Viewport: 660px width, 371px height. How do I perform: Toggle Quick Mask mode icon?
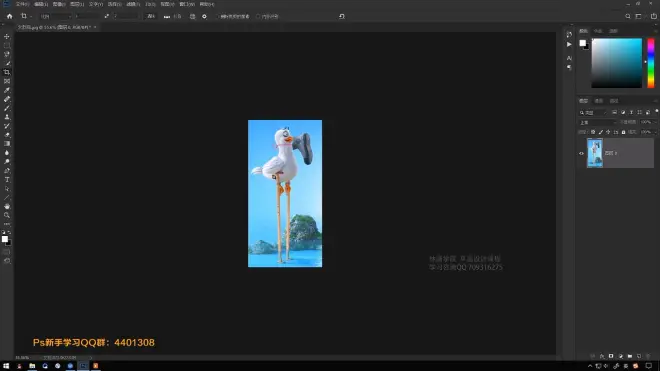click(7, 252)
